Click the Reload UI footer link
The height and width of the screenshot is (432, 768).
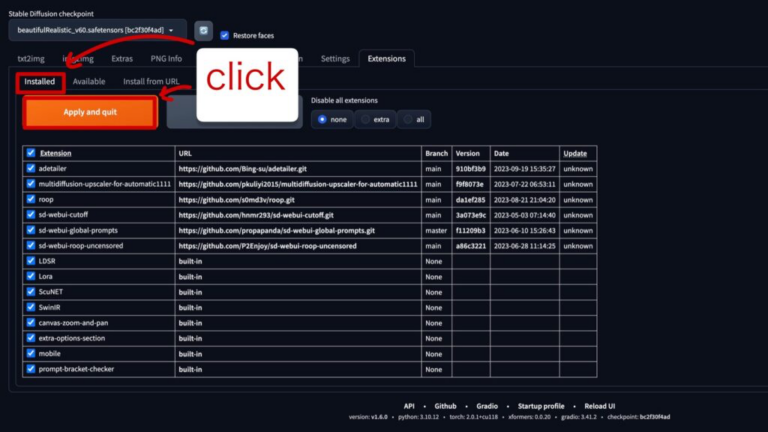tap(599, 406)
